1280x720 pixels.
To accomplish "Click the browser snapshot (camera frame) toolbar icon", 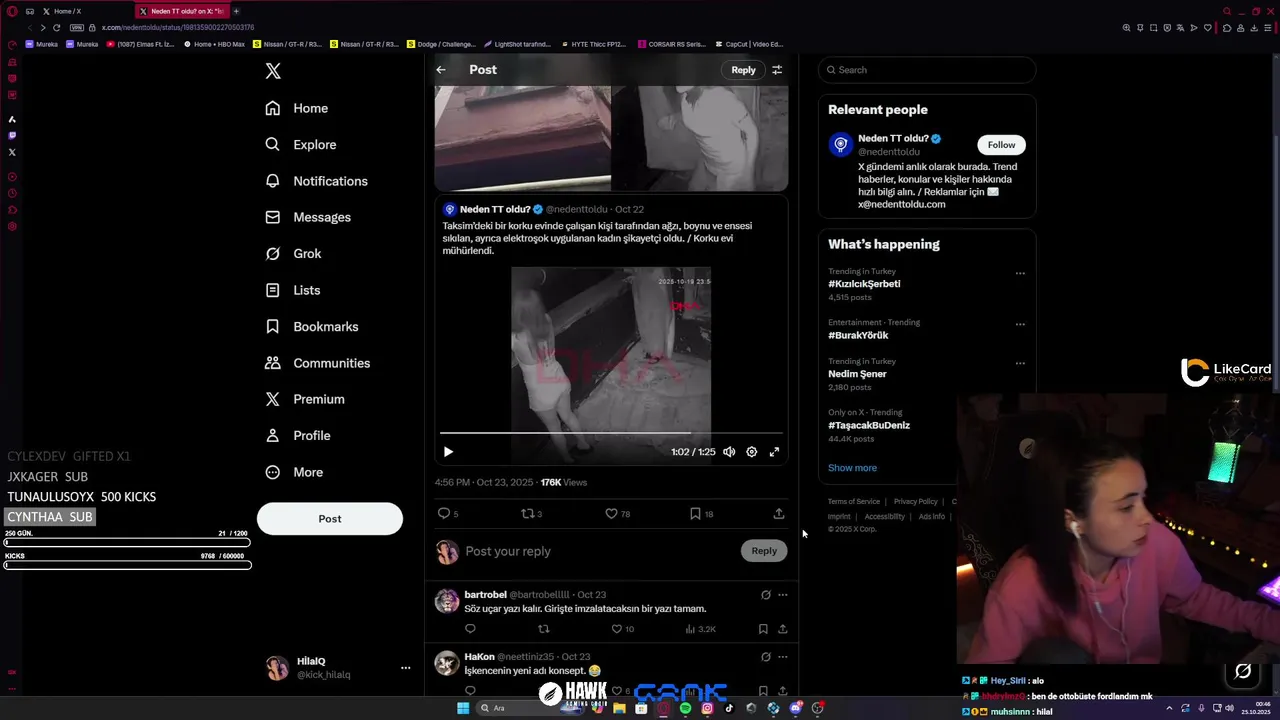I will click(x=1153, y=28).
